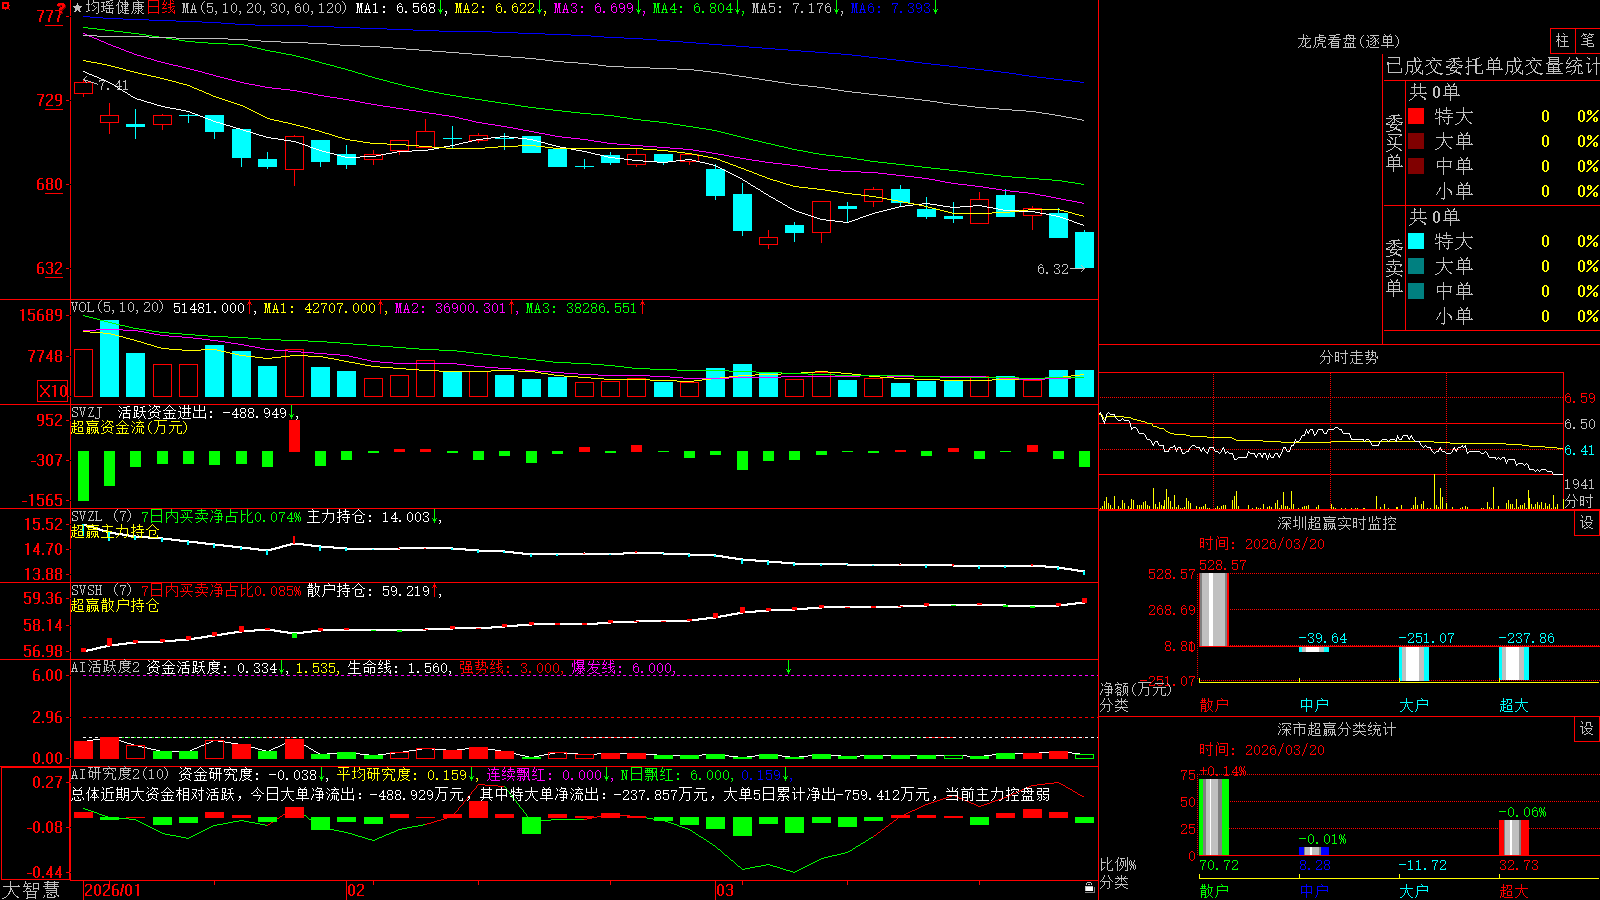Click the small red square icon in the top-left corner

click(x=5, y=5)
